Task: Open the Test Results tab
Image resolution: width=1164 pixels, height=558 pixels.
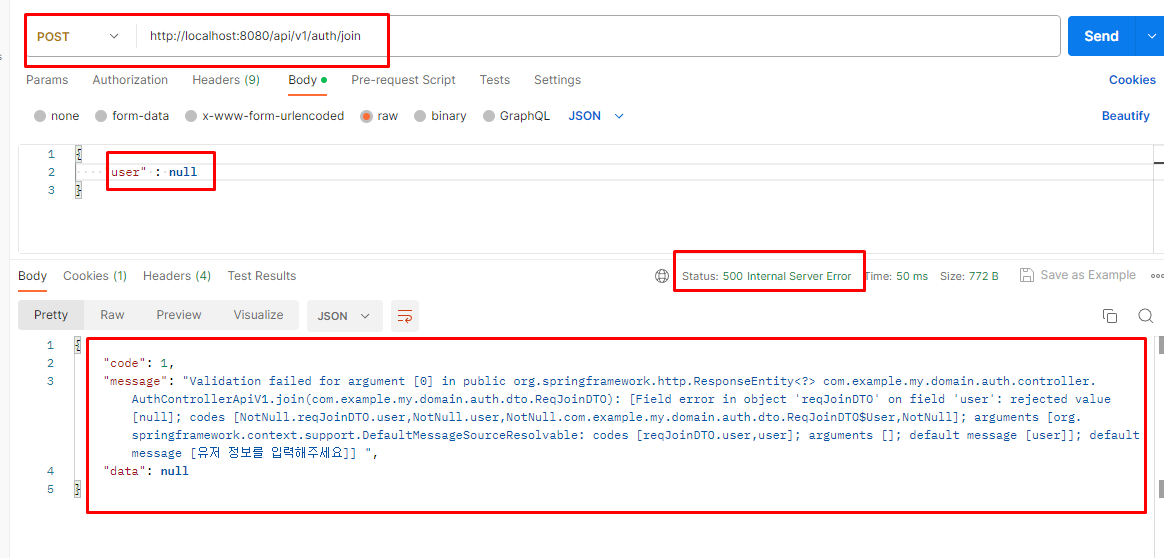Action: (x=261, y=275)
